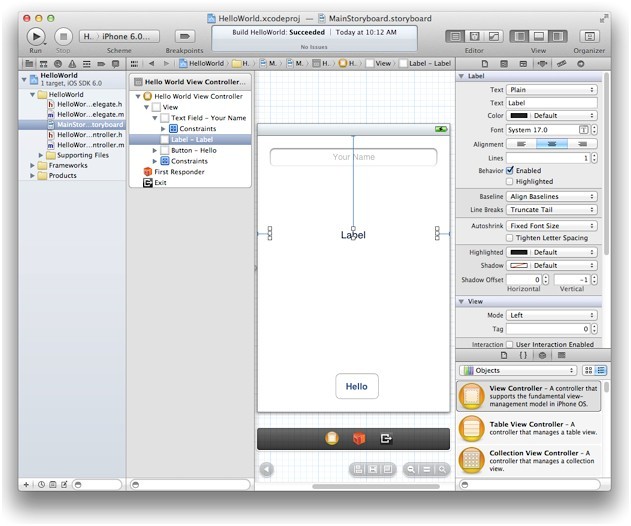This screenshot has height=526, width=631.
Task: Click the Exit icon in scene dock
Action: pyautogui.click(x=386, y=438)
